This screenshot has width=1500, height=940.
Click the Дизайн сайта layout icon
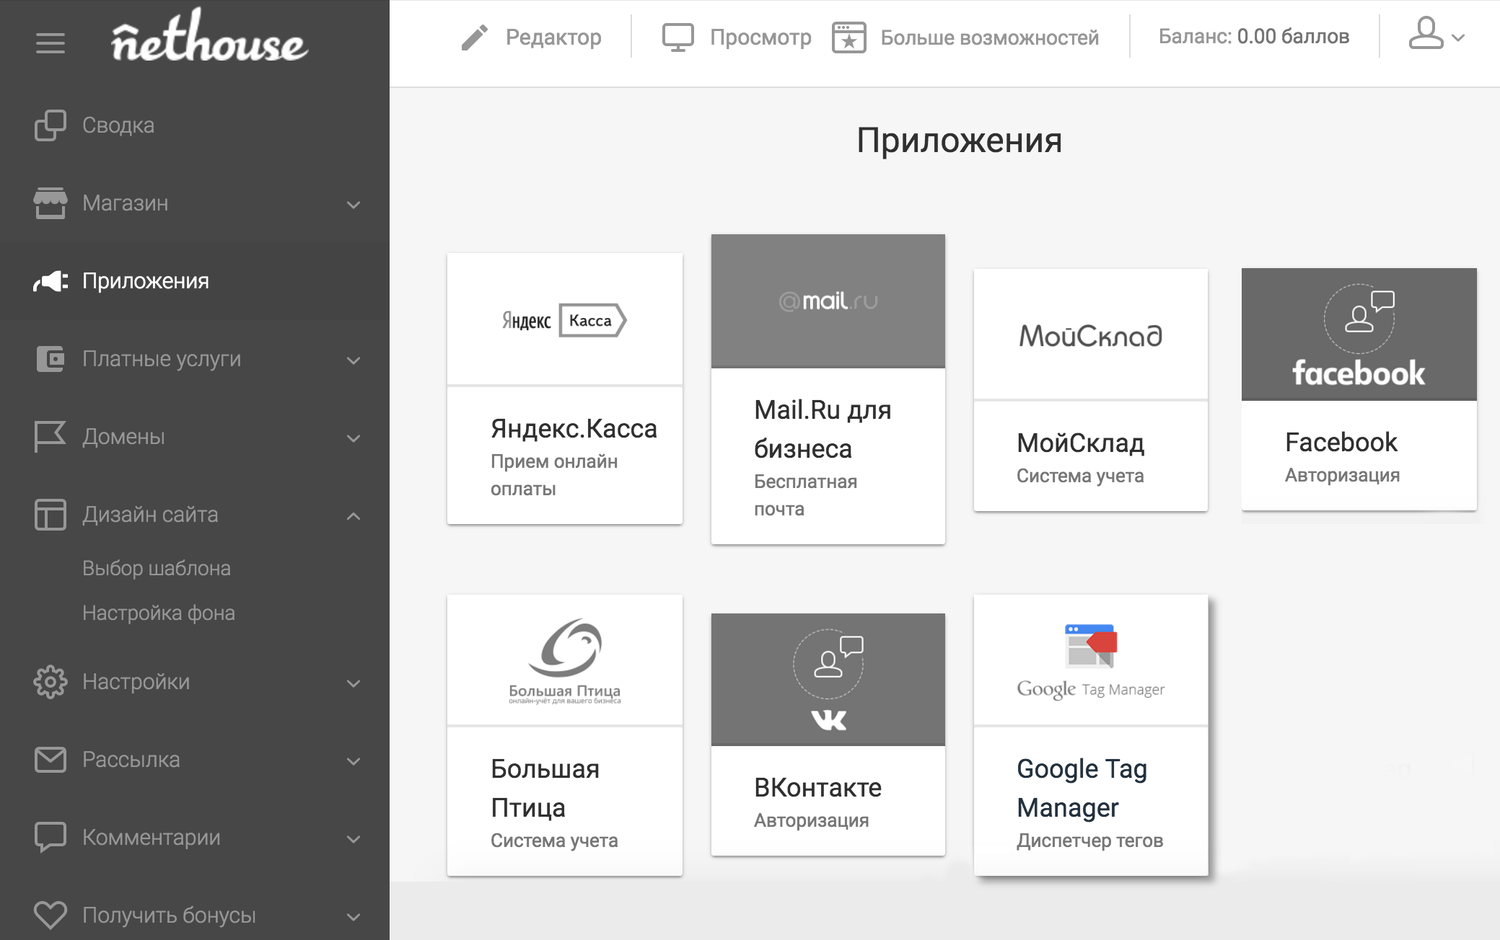tap(50, 515)
